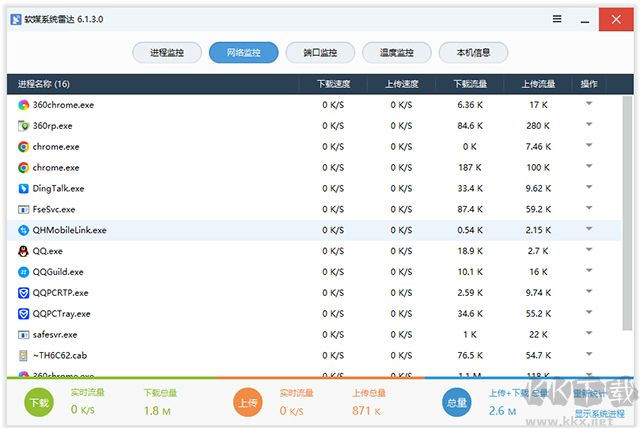This screenshot has height=428, width=640.
Task: Click the 360rp.exe icon
Action: pos(24,125)
